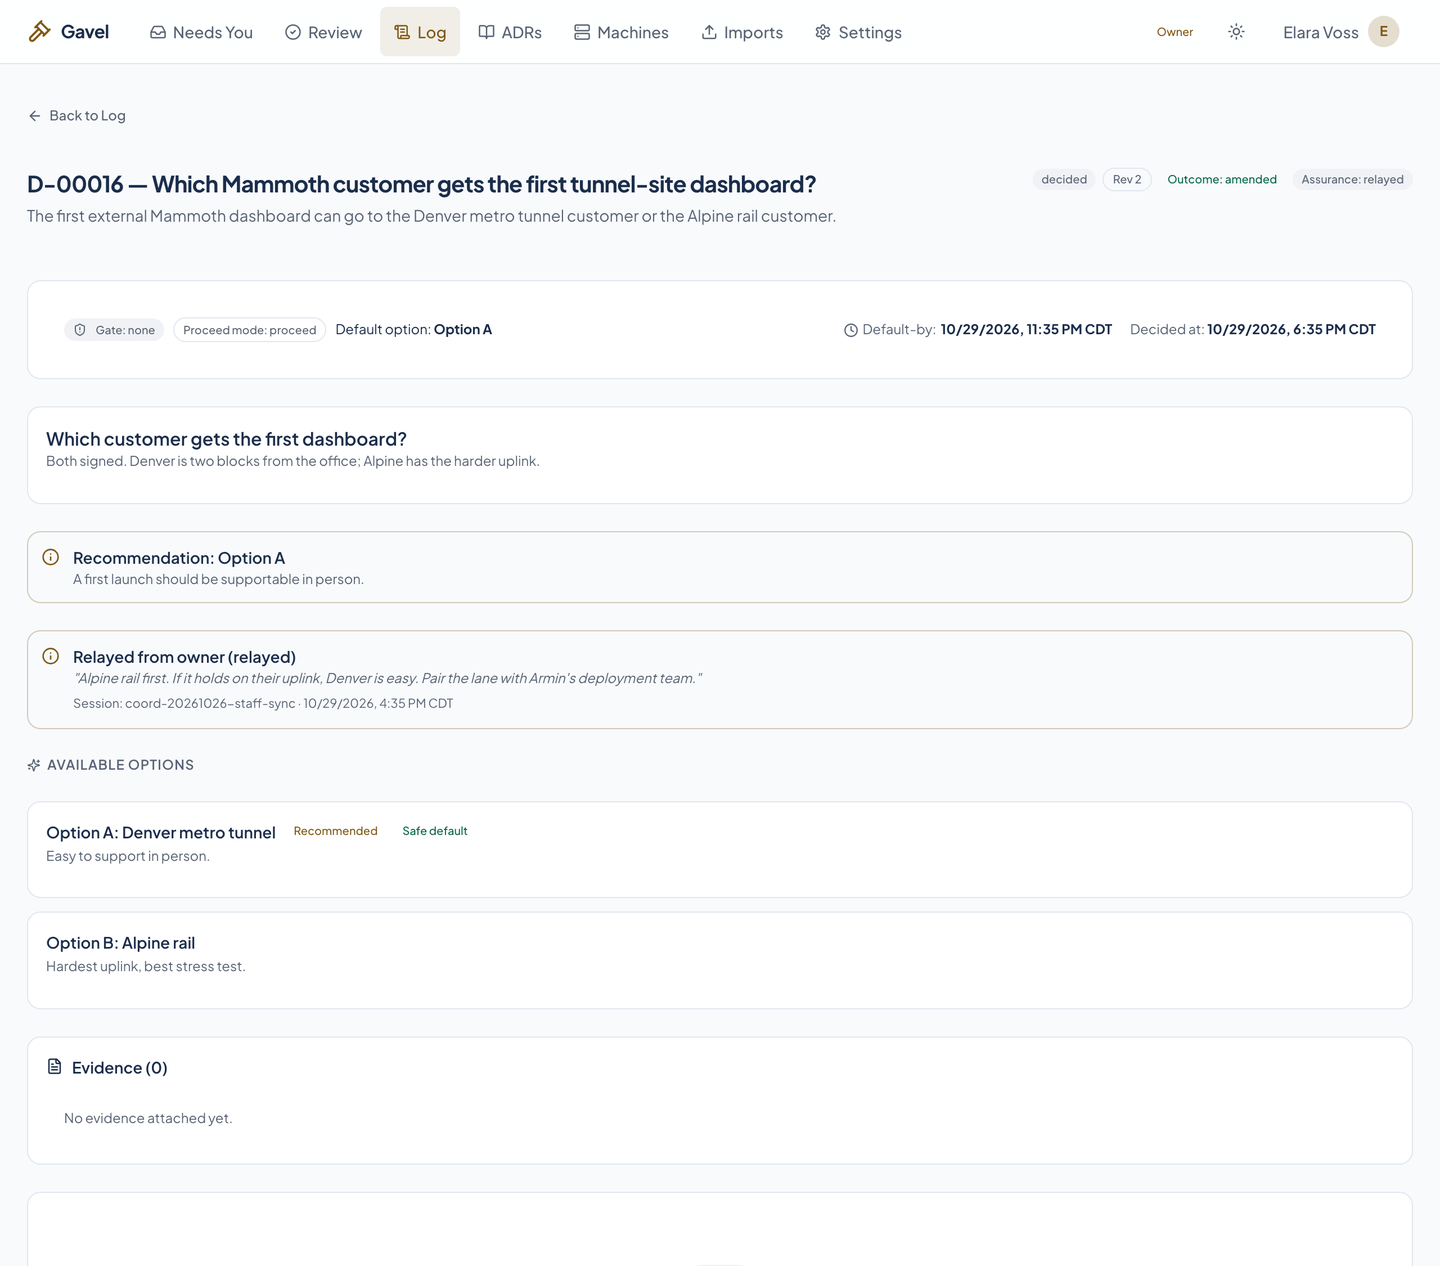Click the document icon beside Evidence (0)
Image resolution: width=1440 pixels, height=1266 pixels.
[x=55, y=1067]
